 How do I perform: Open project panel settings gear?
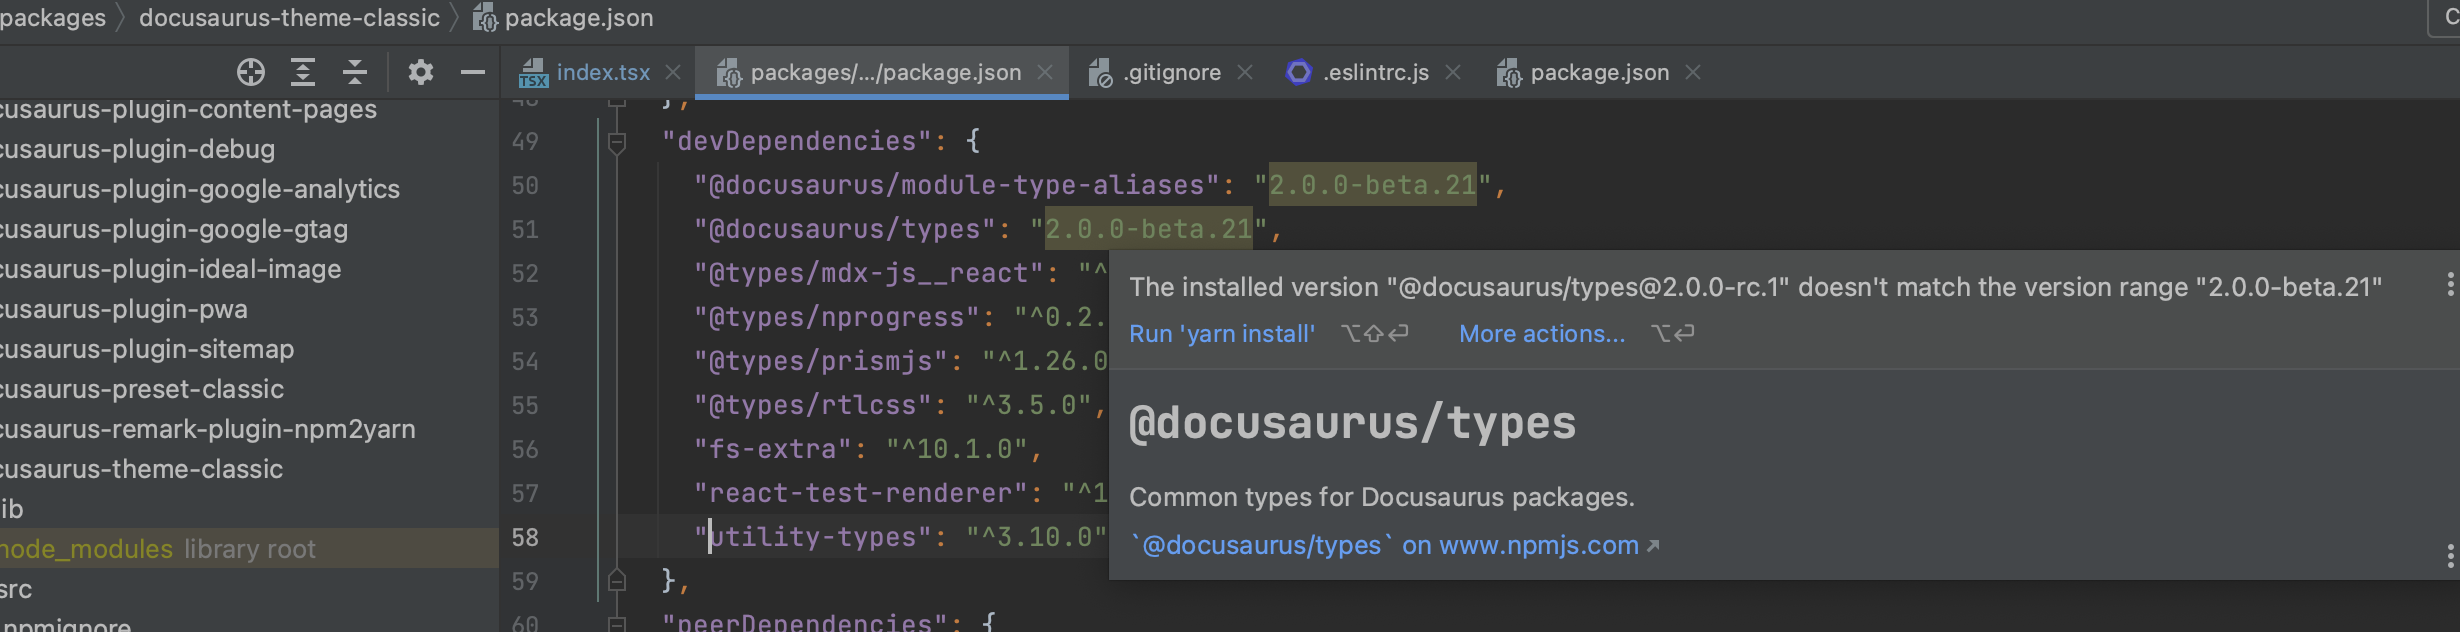pyautogui.click(x=421, y=72)
